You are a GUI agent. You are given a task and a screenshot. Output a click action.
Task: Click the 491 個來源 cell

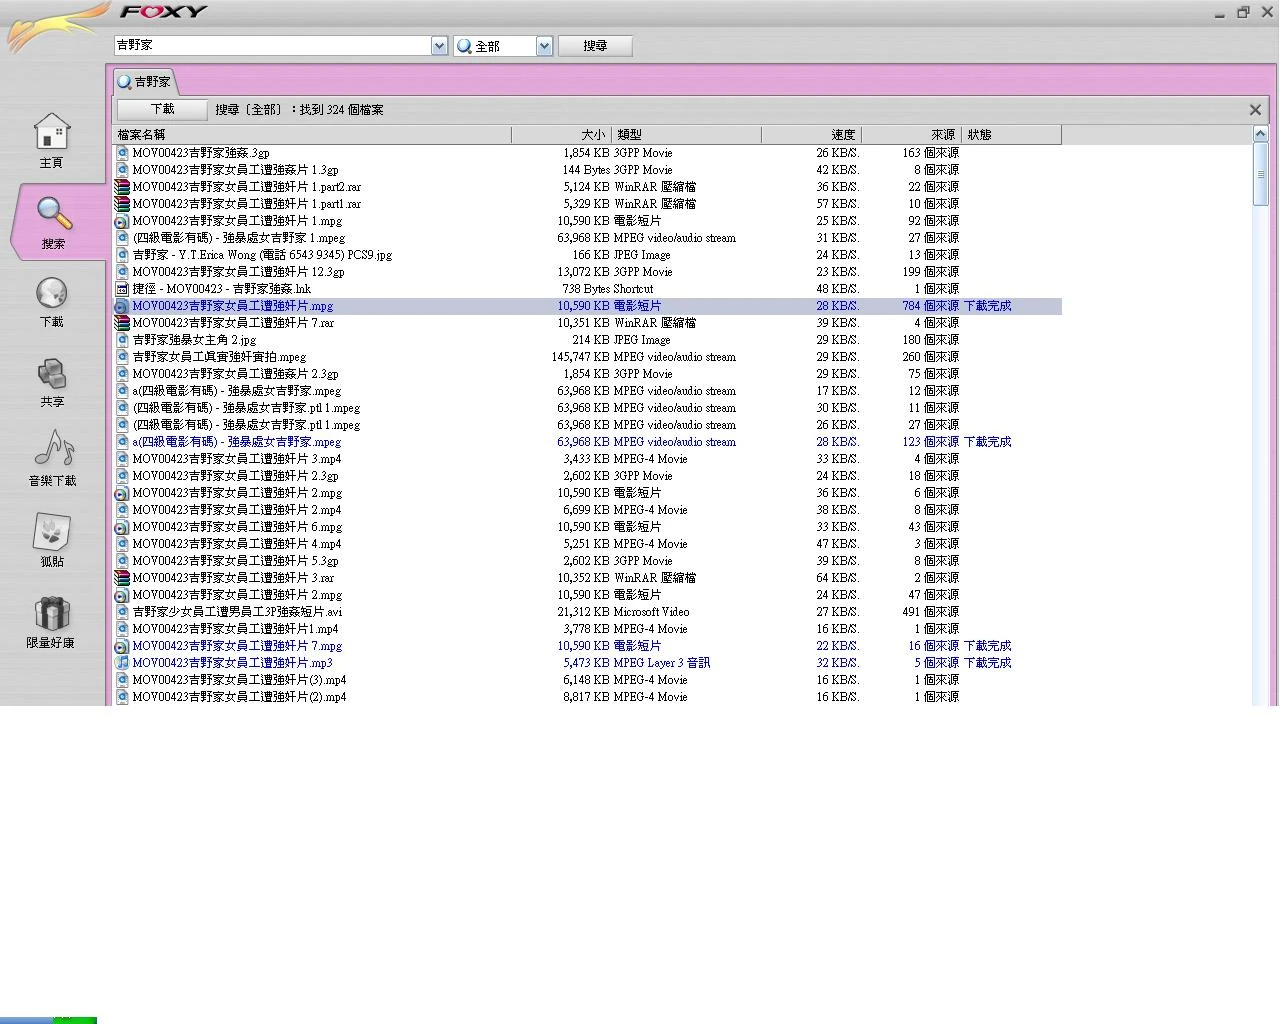tap(930, 612)
